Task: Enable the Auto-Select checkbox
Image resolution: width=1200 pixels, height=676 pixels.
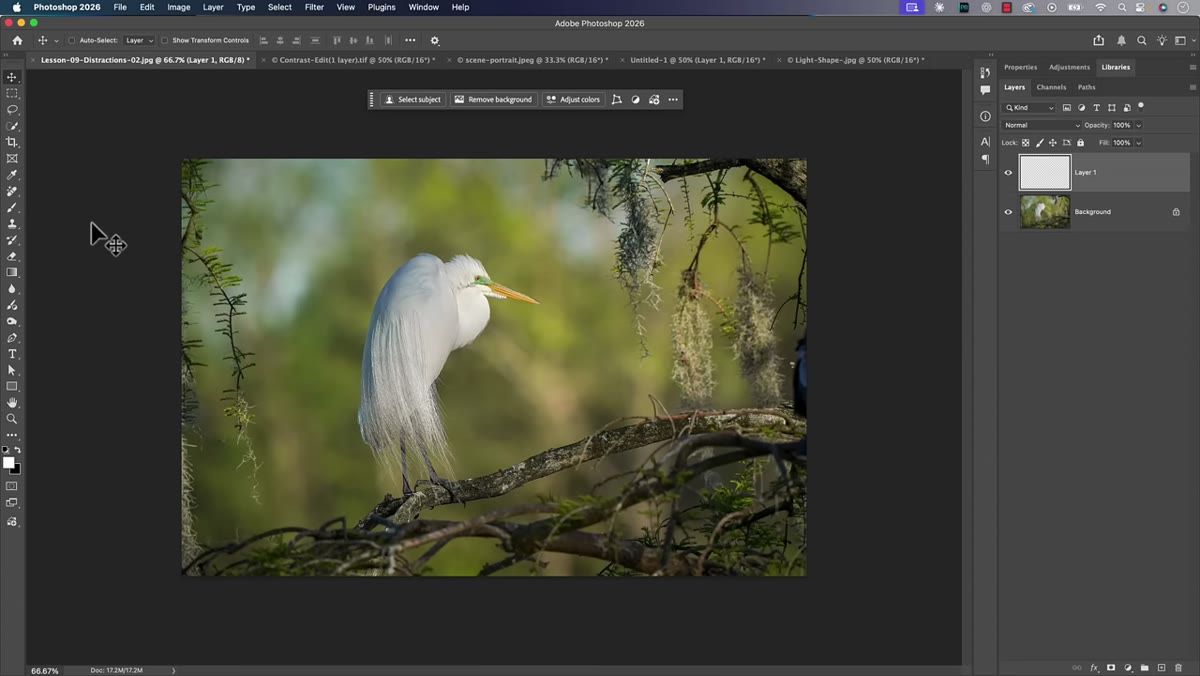Action: tap(72, 41)
